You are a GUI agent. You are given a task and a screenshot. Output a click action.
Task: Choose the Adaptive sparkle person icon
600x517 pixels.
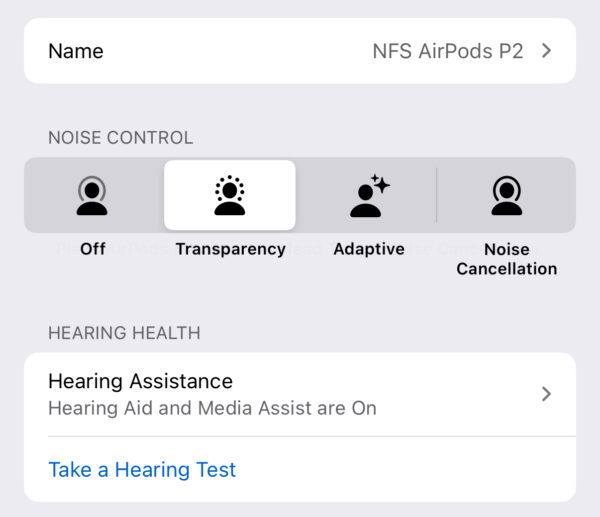pos(369,196)
